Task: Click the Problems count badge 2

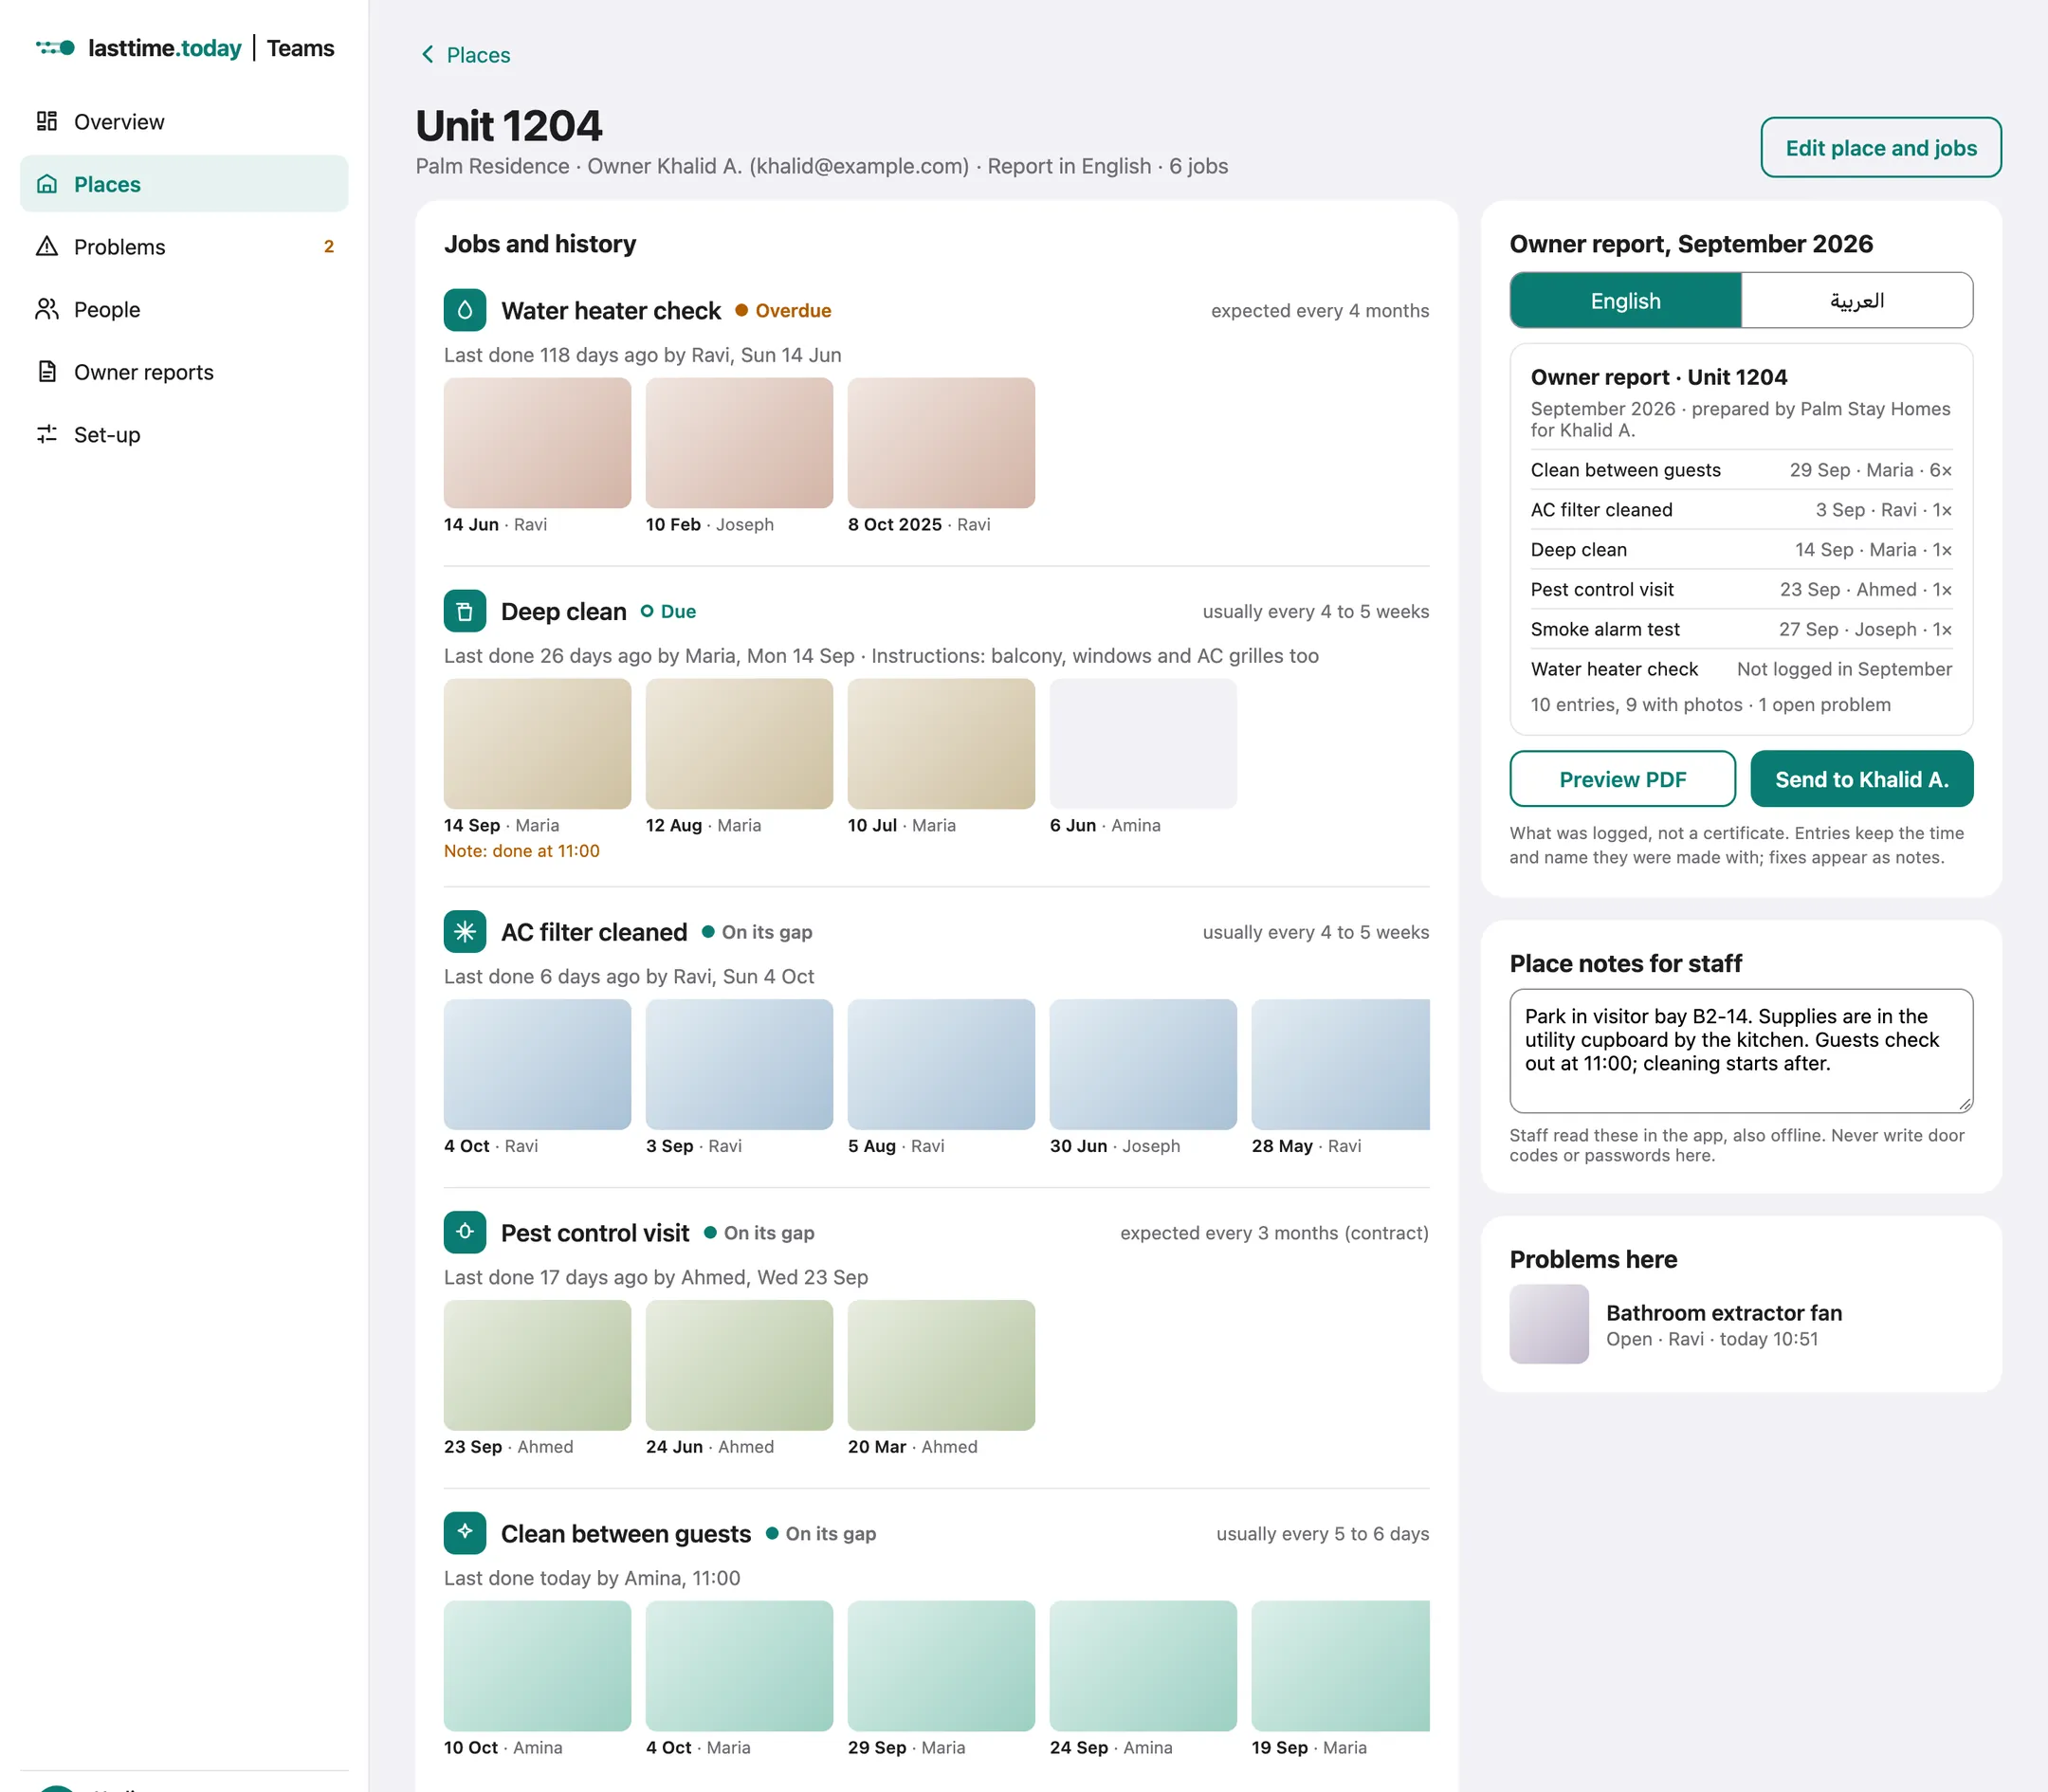Action: pyautogui.click(x=329, y=246)
